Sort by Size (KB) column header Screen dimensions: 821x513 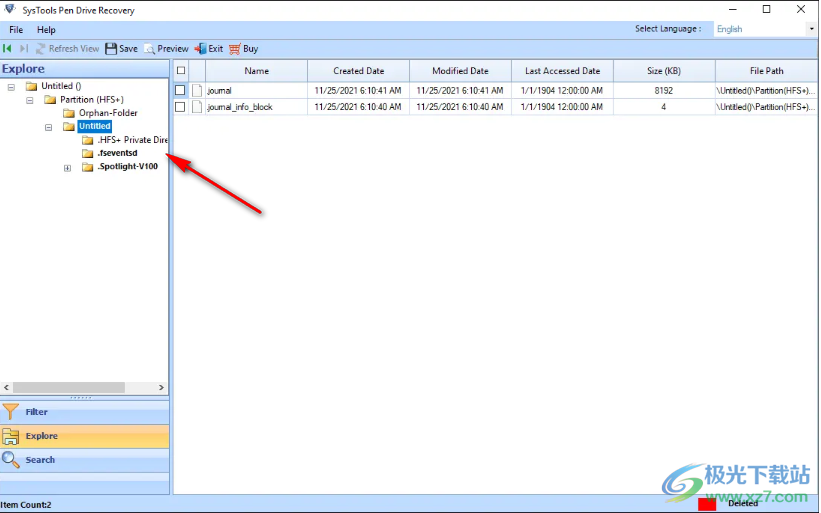[664, 71]
